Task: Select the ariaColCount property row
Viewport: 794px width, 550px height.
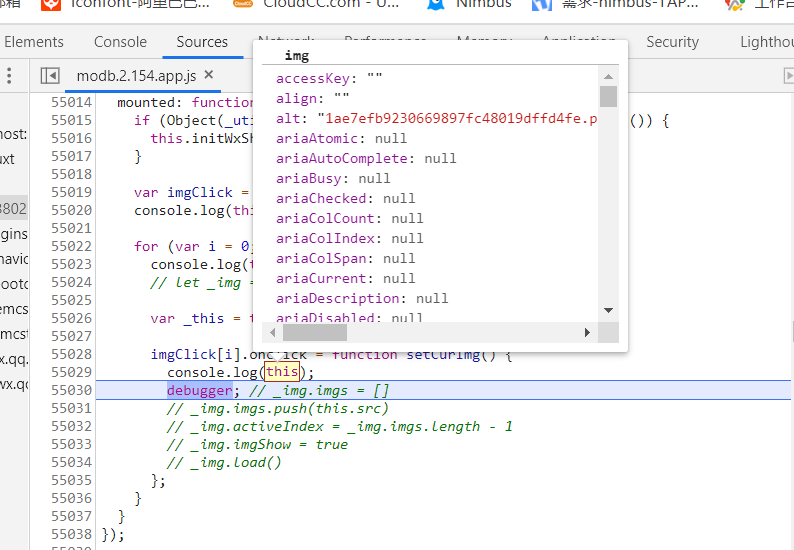Action: pyautogui.click(x=349, y=218)
